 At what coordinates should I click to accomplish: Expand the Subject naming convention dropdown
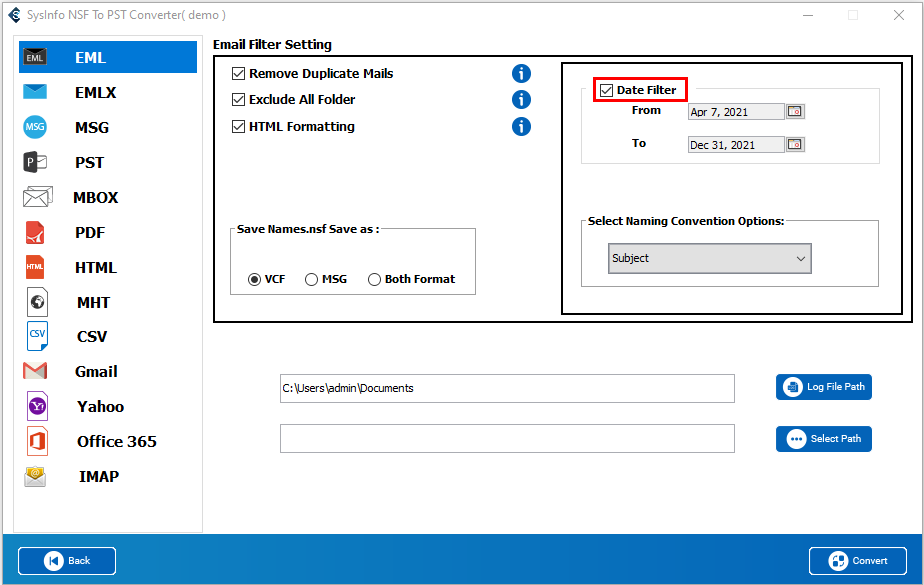pyautogui.click(x=709, y=258)
